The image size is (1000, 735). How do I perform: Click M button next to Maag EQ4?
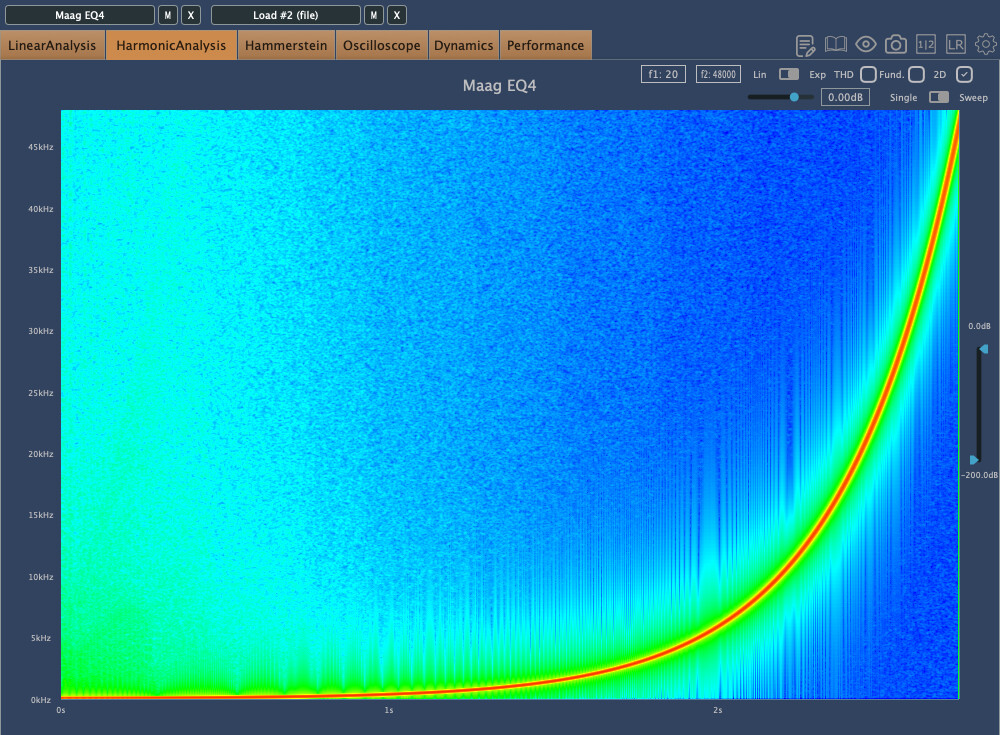coord(168,15)
